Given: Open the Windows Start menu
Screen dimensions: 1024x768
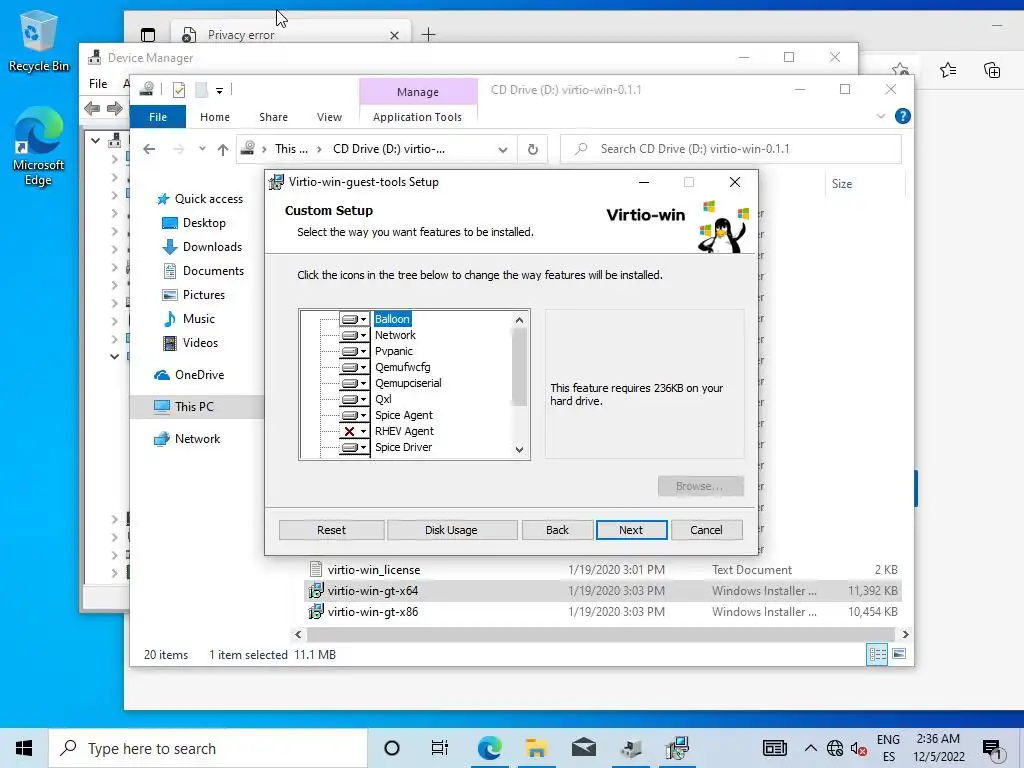Looking at the screenshot, I should pos(24,748).
